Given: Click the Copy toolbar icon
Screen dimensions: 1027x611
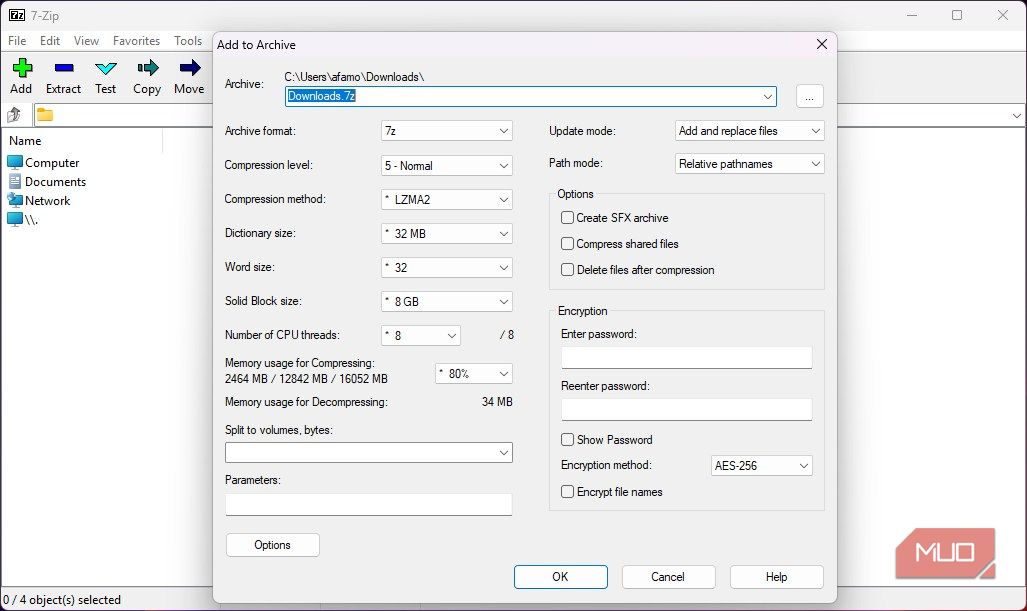Looking at the screenshot, I should tap(147, 77).
